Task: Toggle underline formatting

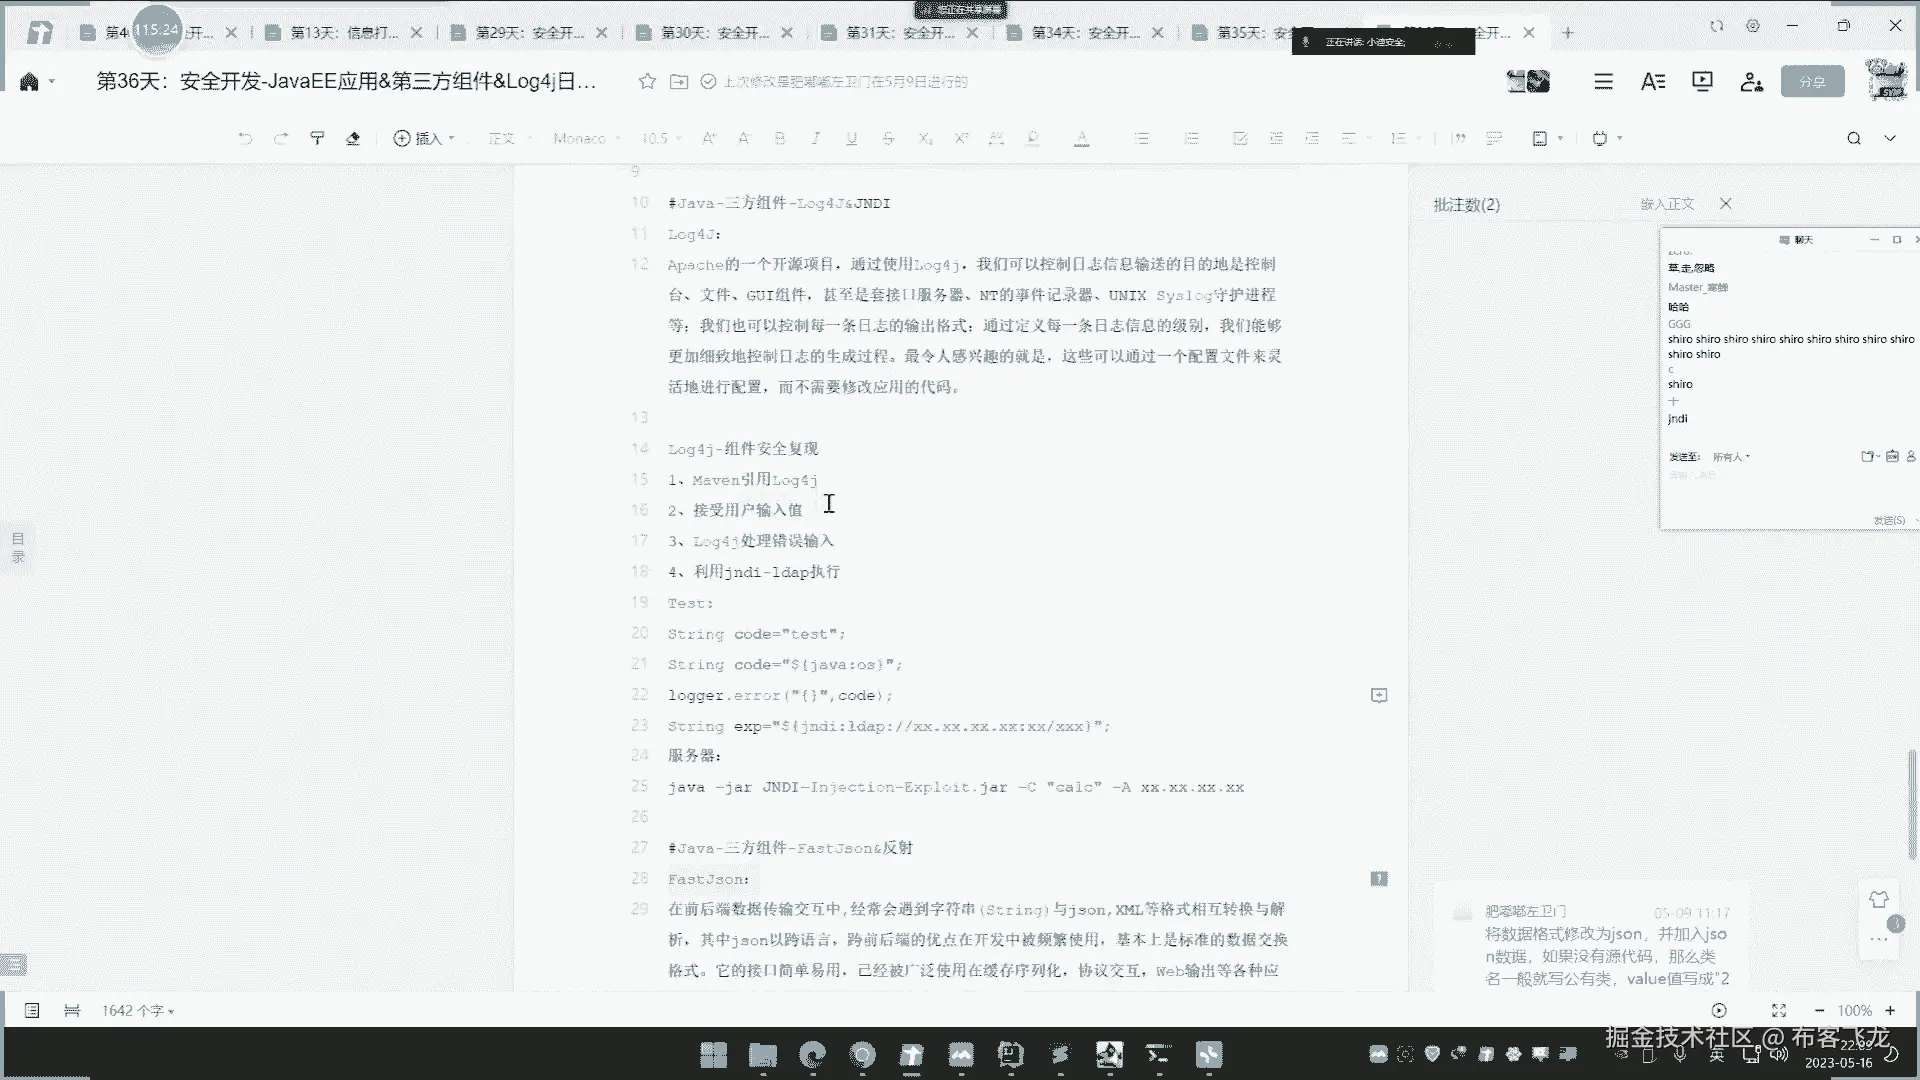Action: 852,138
